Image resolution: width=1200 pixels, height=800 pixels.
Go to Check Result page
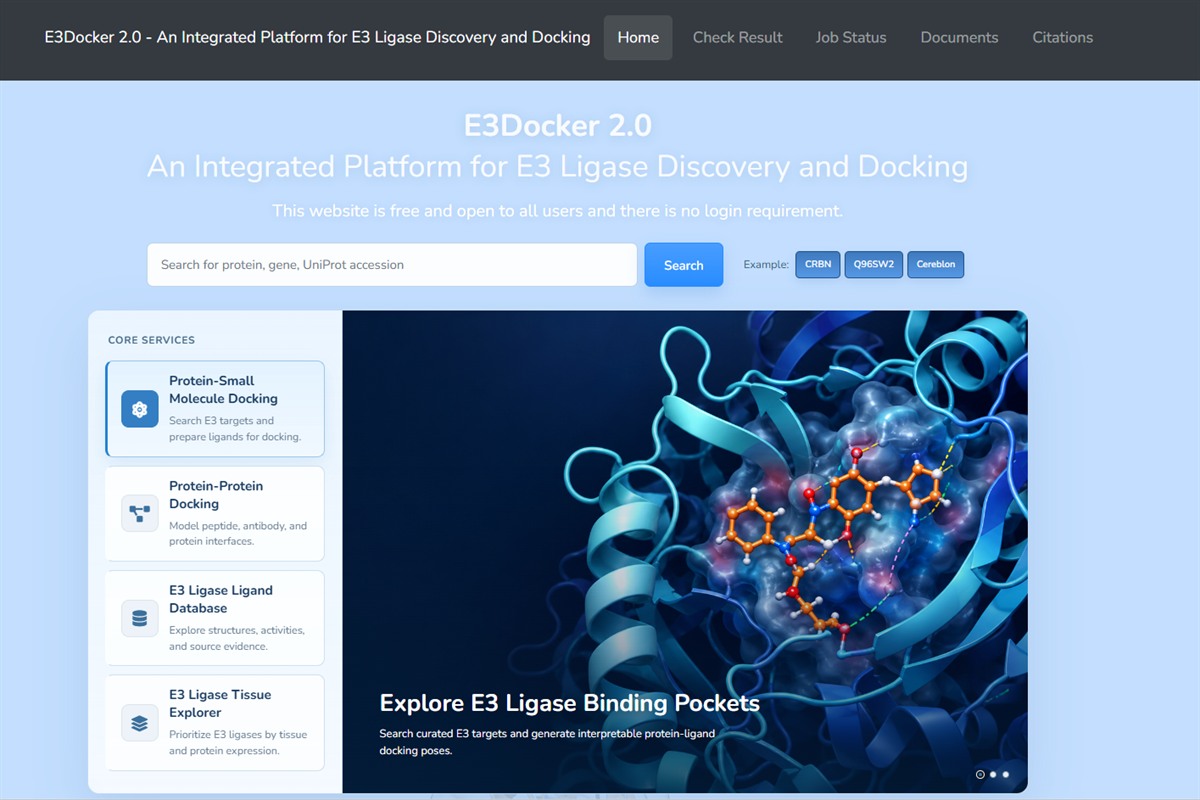point(738,37)
